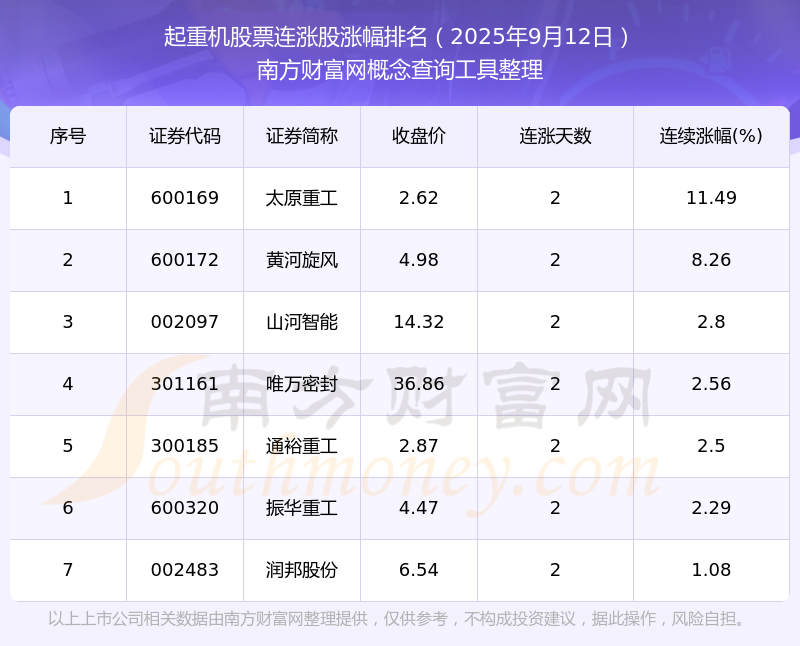Select stock name 唯万密封
This screenshot has height=646, width=800.
pos(302,384)
